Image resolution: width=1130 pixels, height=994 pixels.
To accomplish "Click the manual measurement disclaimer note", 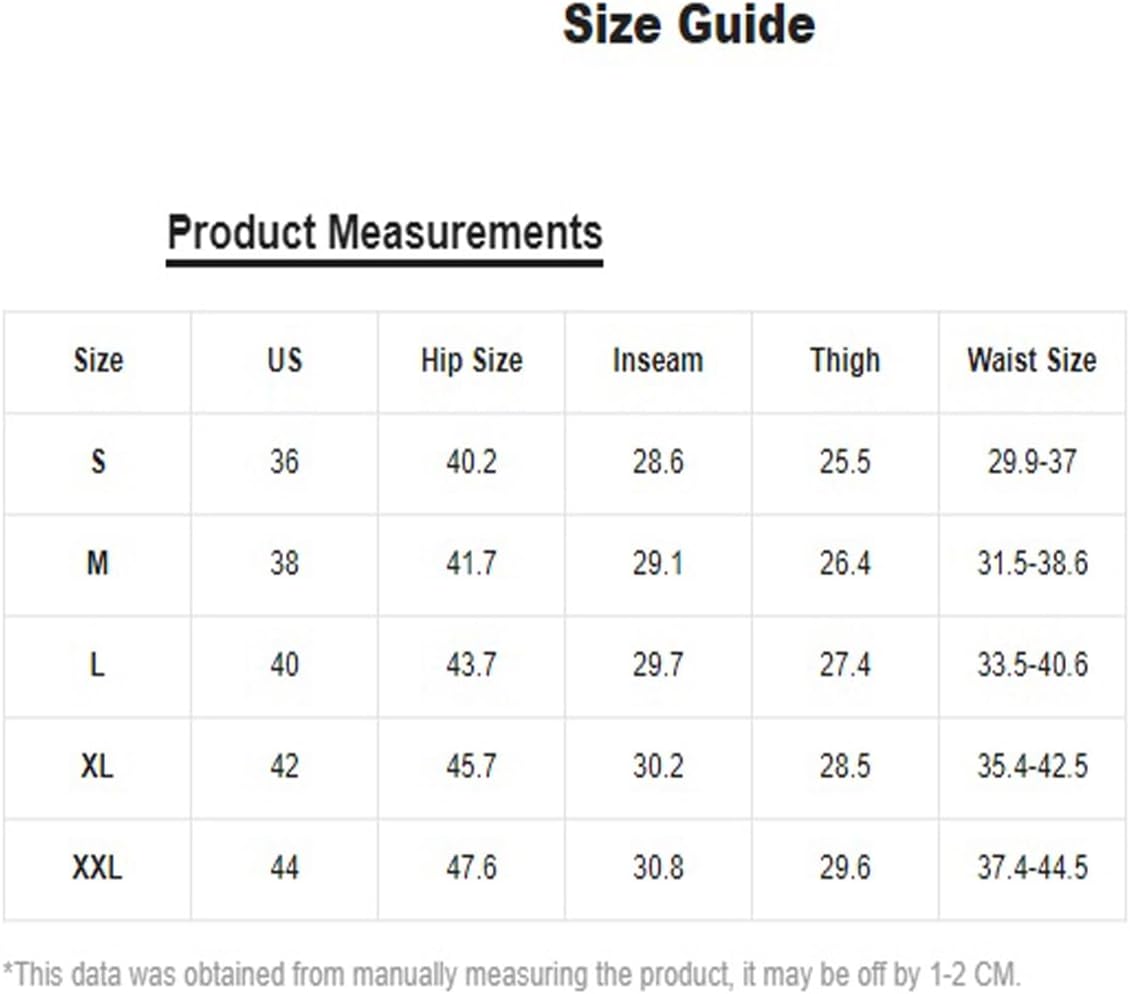I will tap(512, 975).
